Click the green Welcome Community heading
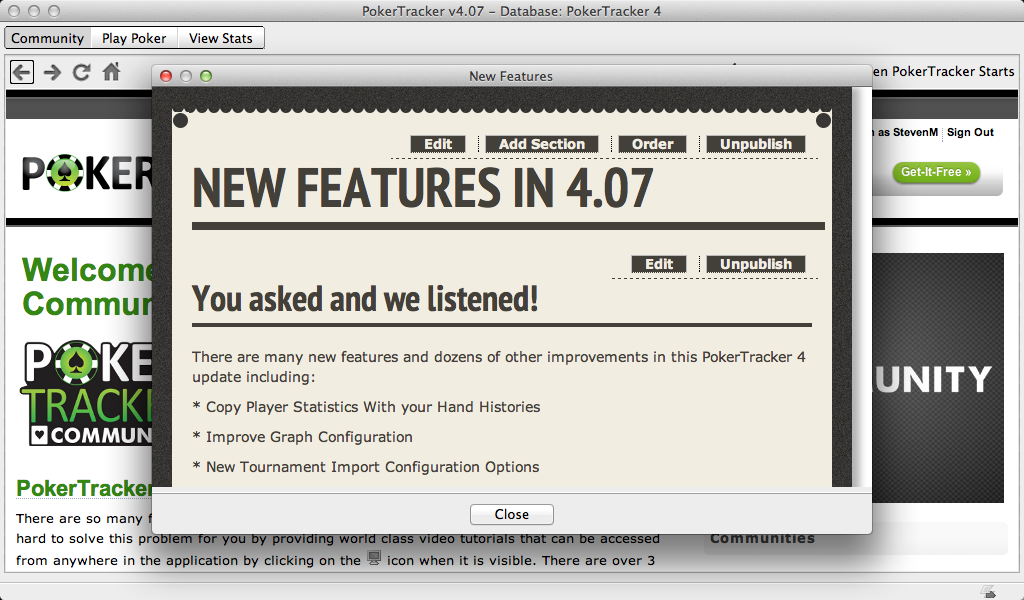 (x=87, y=287)
